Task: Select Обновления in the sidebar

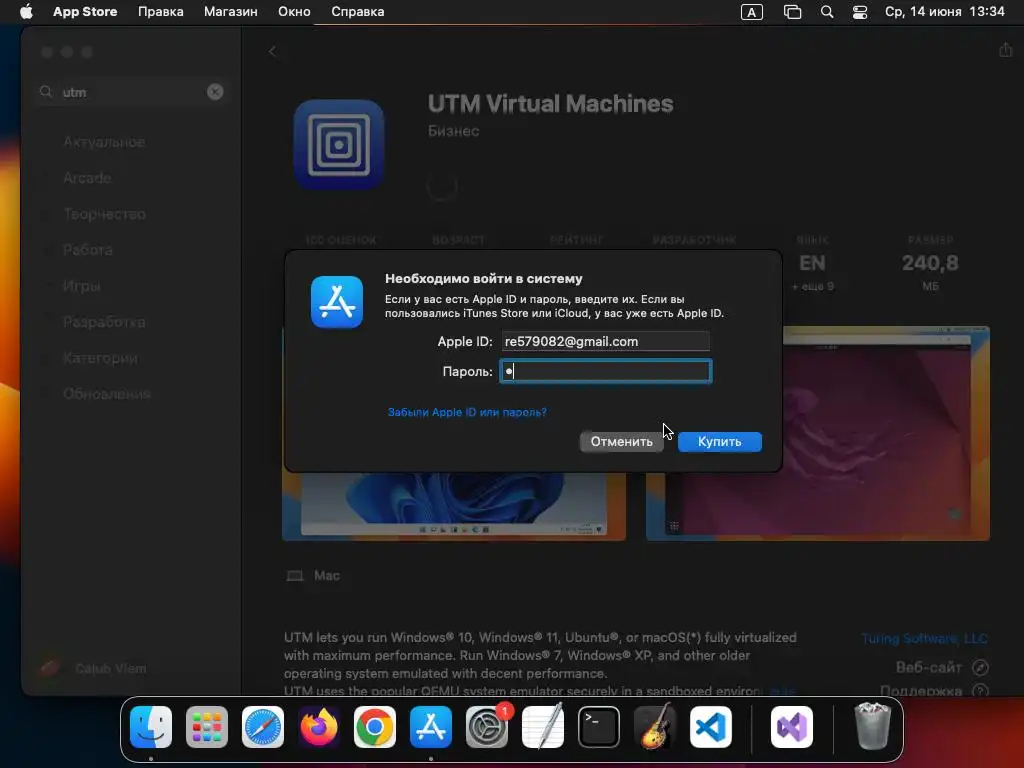Action: (106, 394)
